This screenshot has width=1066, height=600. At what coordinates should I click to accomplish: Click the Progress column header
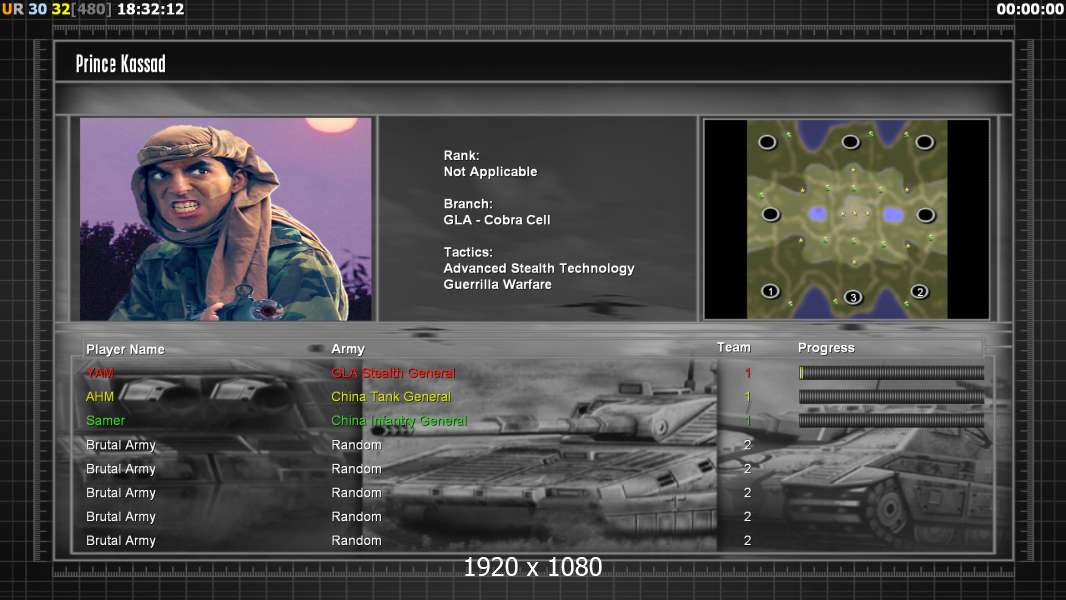826,348
